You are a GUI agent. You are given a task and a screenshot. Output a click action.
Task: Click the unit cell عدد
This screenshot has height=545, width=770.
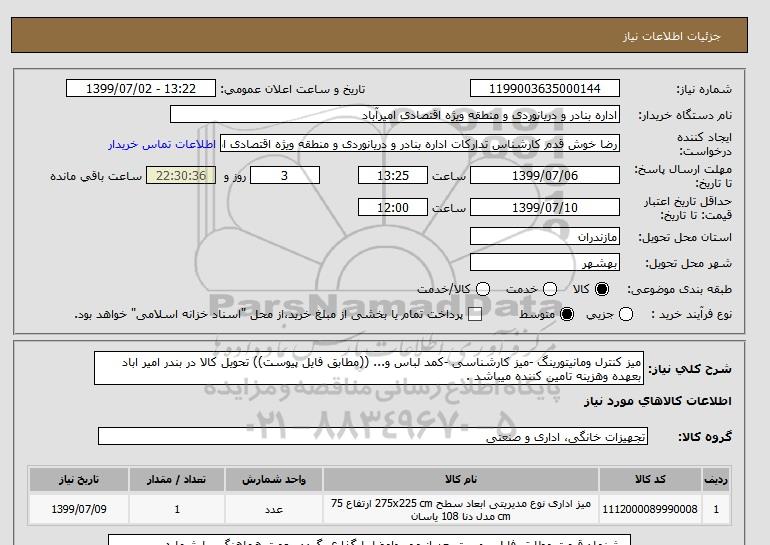coord(274,510)
